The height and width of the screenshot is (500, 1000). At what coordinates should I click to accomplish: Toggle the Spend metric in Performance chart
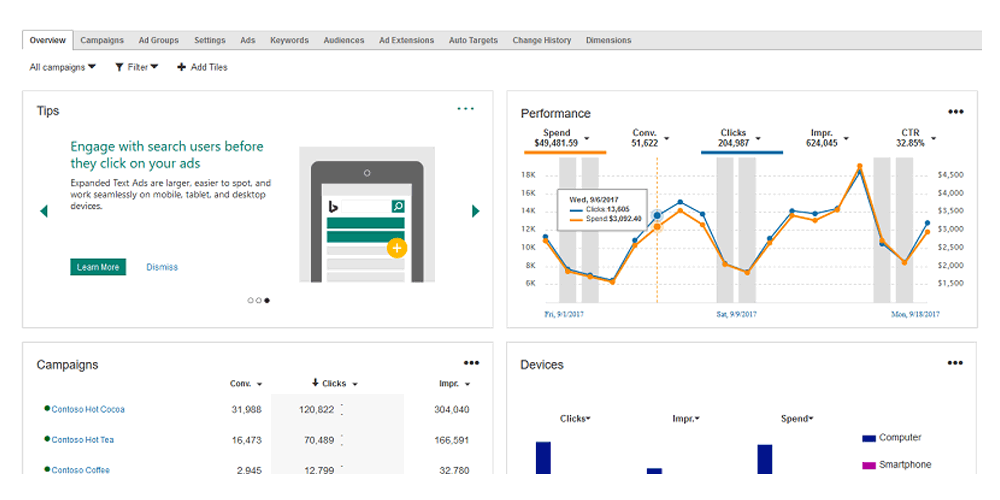click(x=557, y=138)
